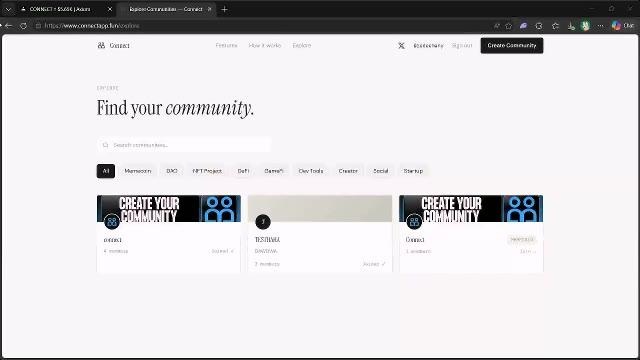The height and width of the screenshot is (360, 640).
Task: Click the subtitle under TESTHAHA name
Action: pyautogui.click(x=266, y=251)
